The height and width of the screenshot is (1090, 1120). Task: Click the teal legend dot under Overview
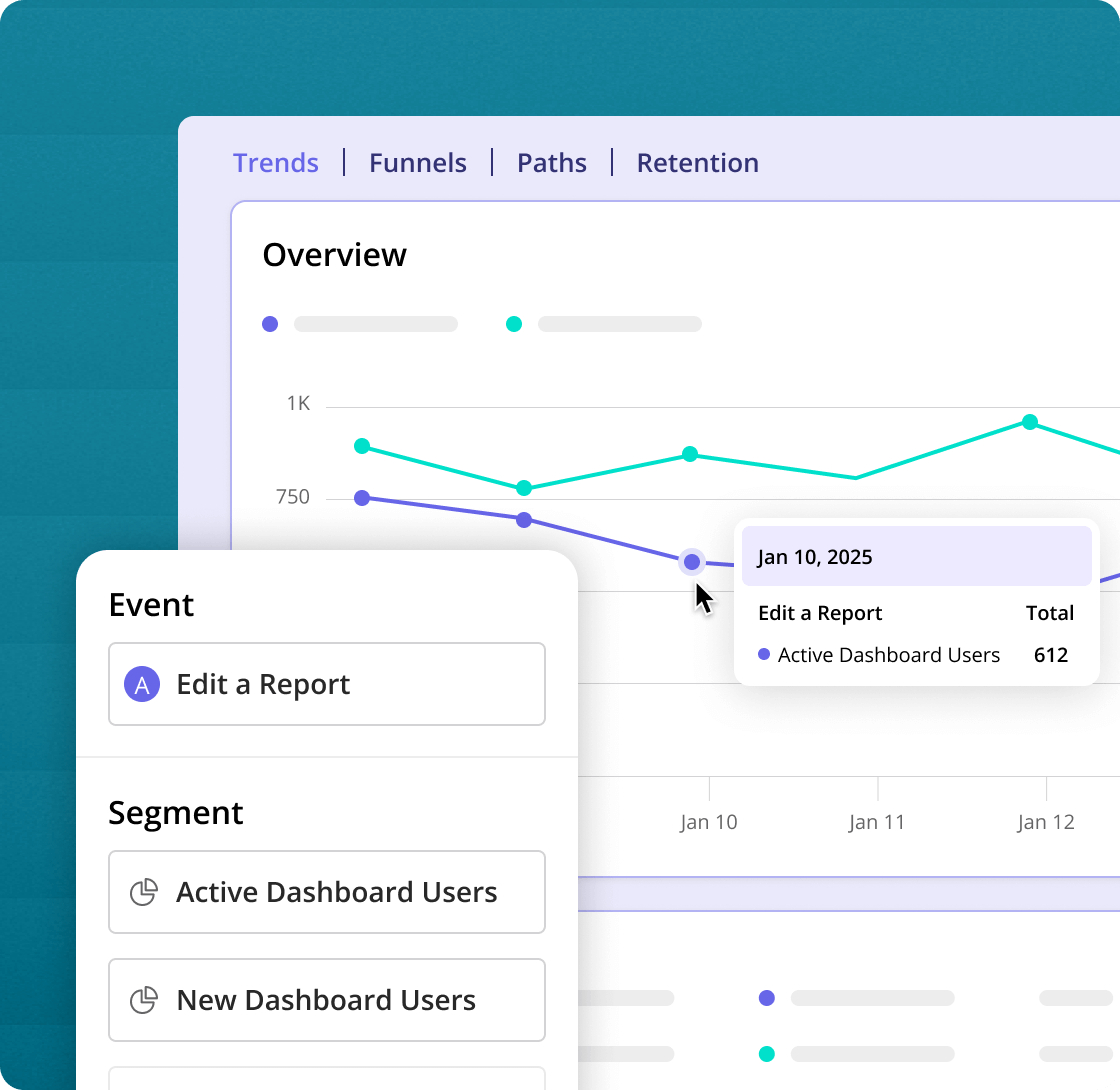click(514, 324)
